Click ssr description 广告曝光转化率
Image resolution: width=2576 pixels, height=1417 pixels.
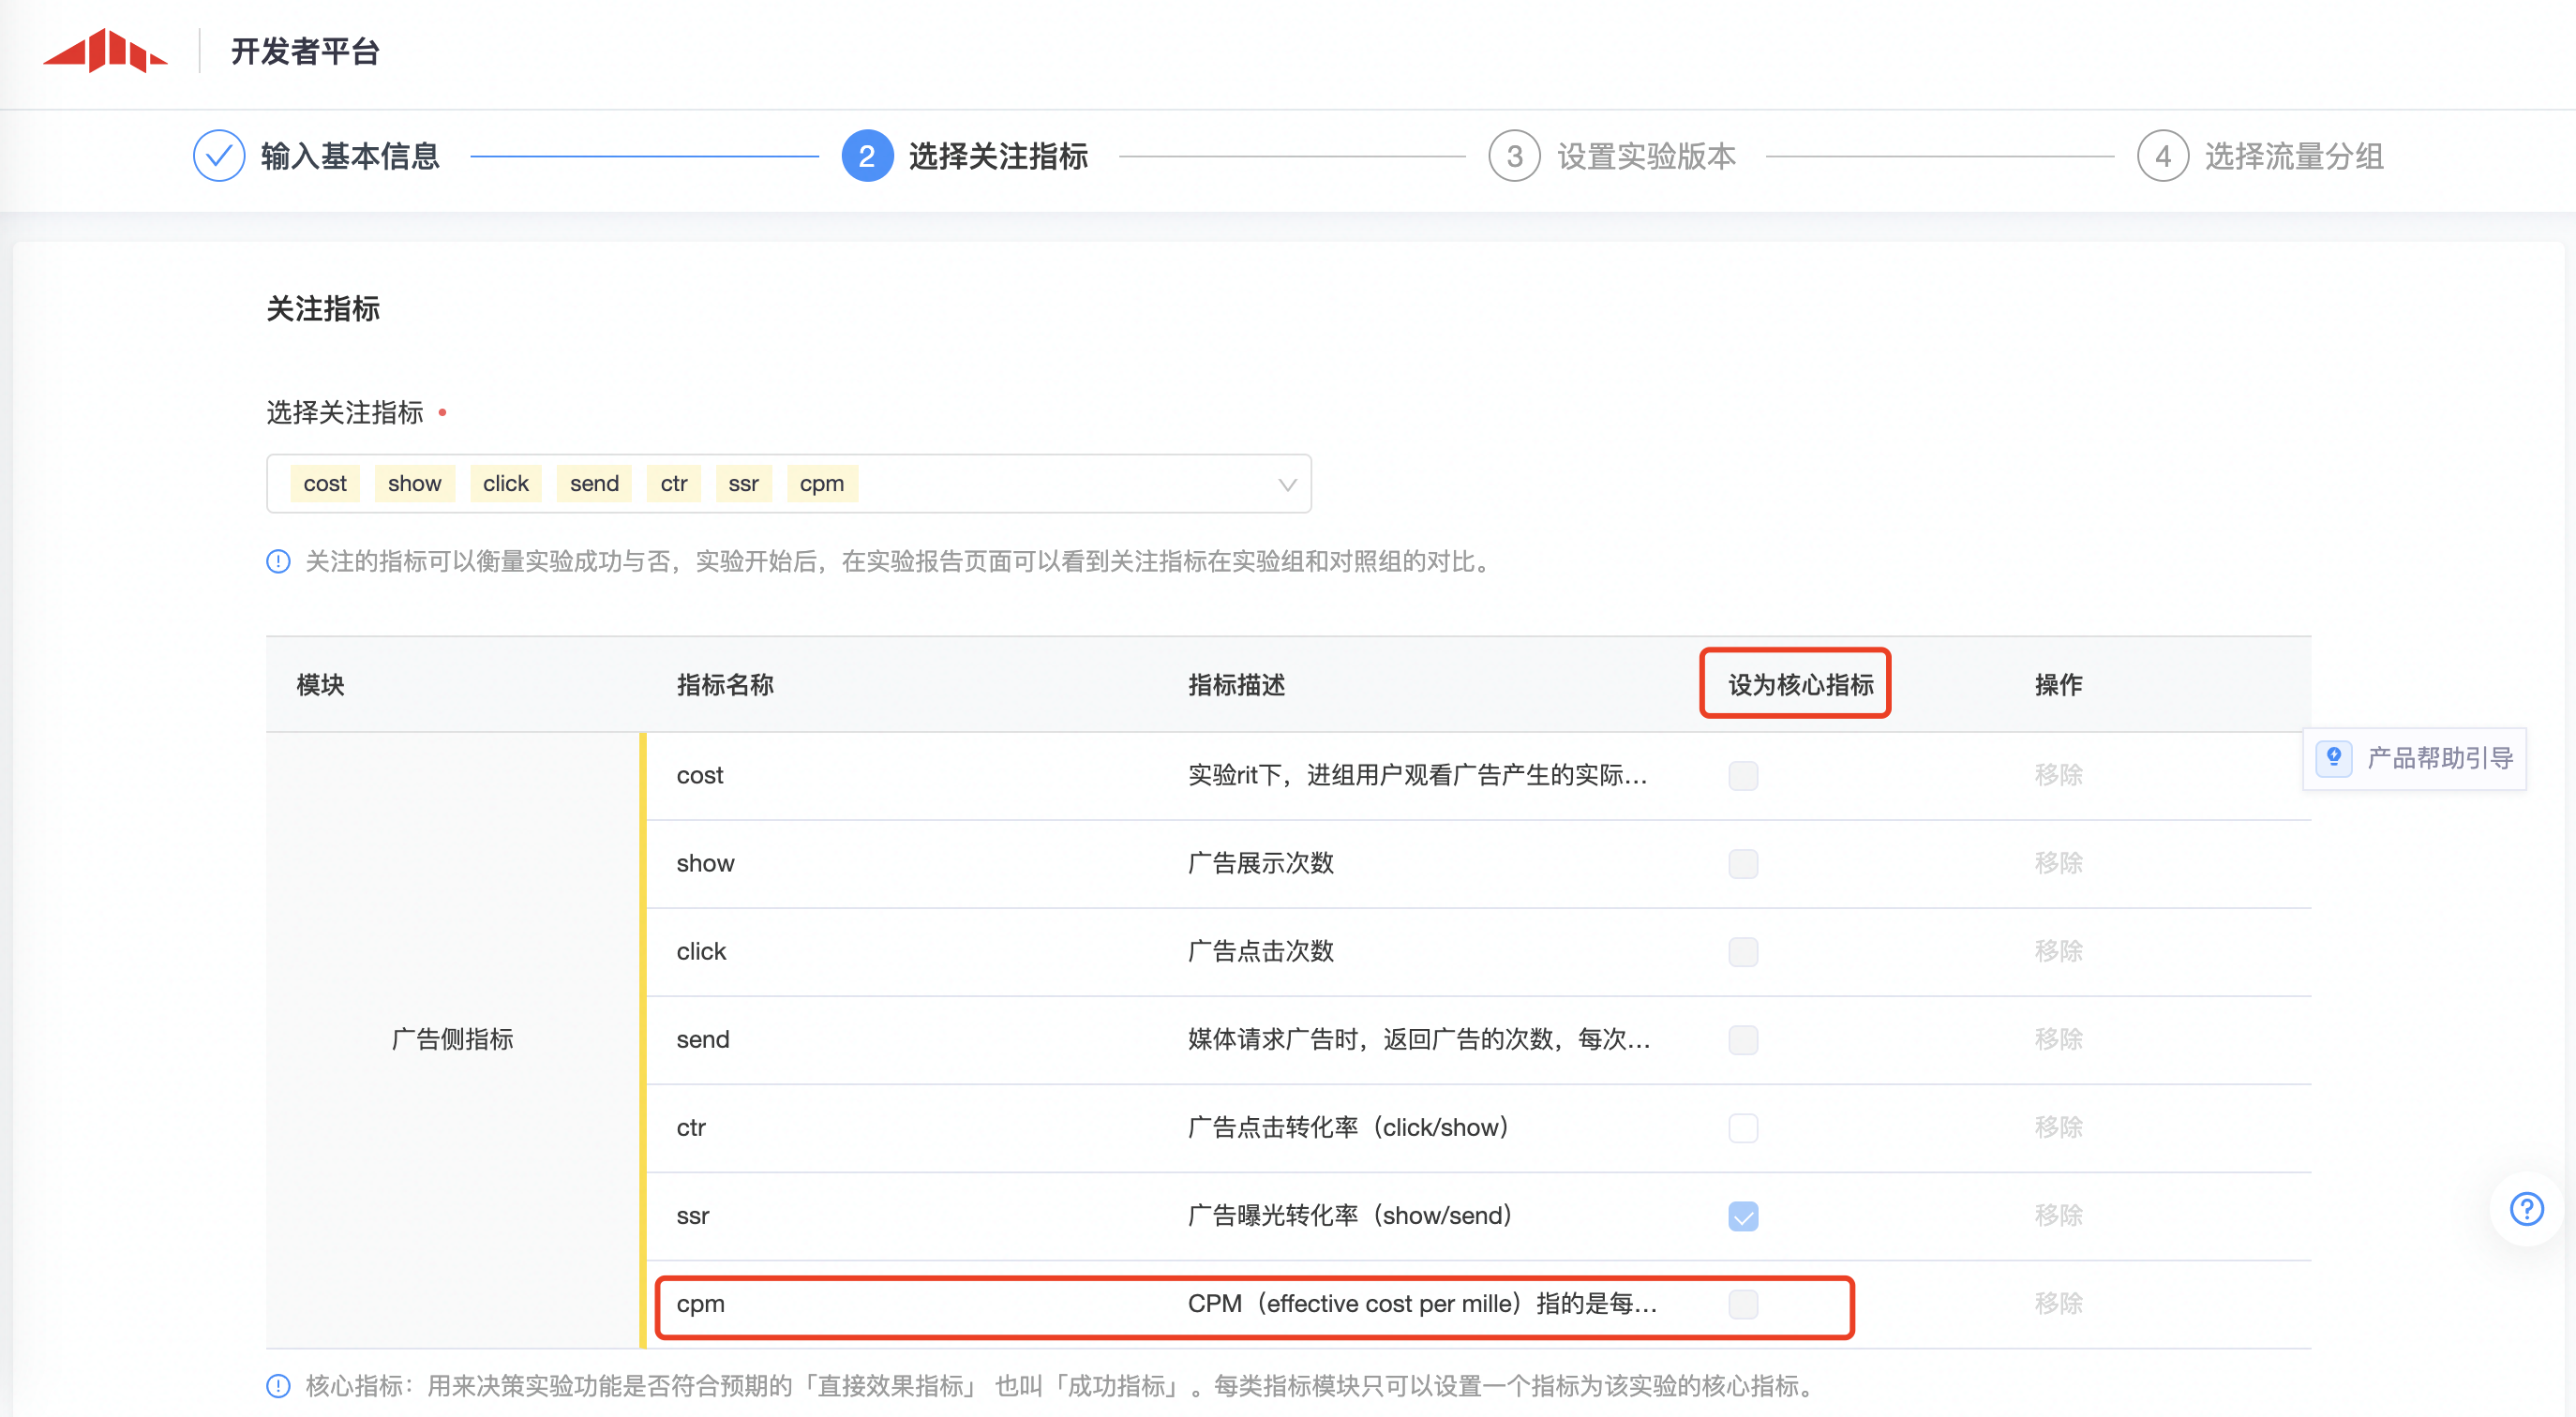(x=1351, y=1215)
